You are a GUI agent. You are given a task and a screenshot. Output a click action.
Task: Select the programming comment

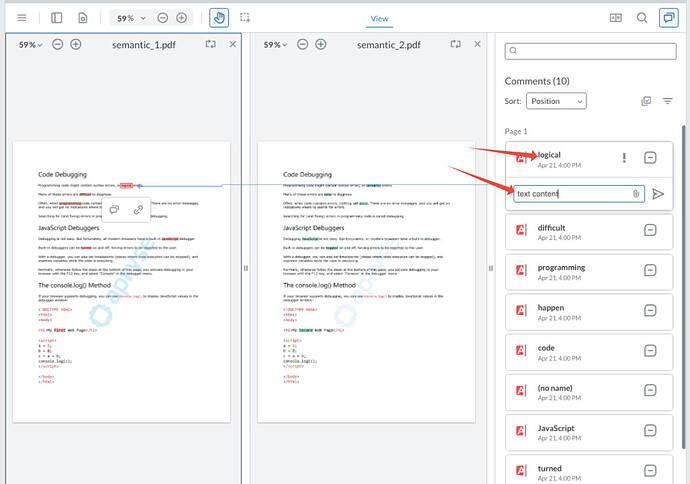pyautogui.click(x=589, y=272)
